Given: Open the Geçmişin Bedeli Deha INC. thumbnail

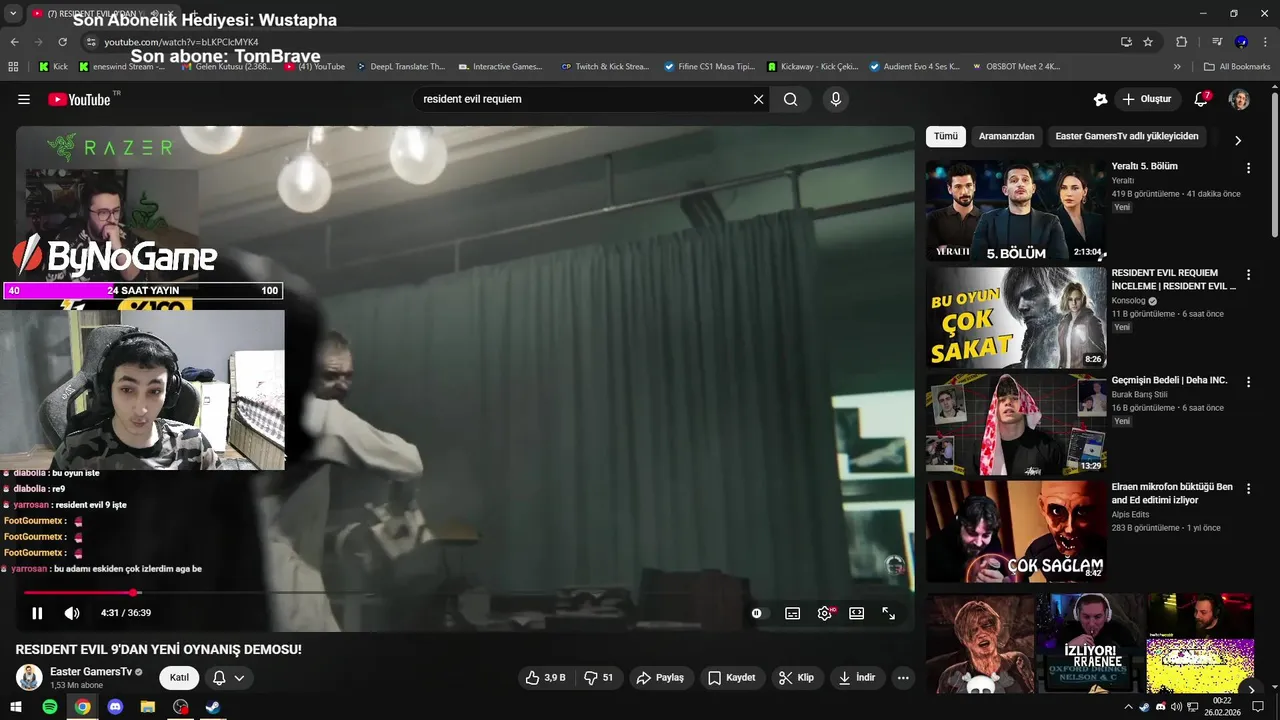Looking at the screenshot, I should [x=1016, y=424].
